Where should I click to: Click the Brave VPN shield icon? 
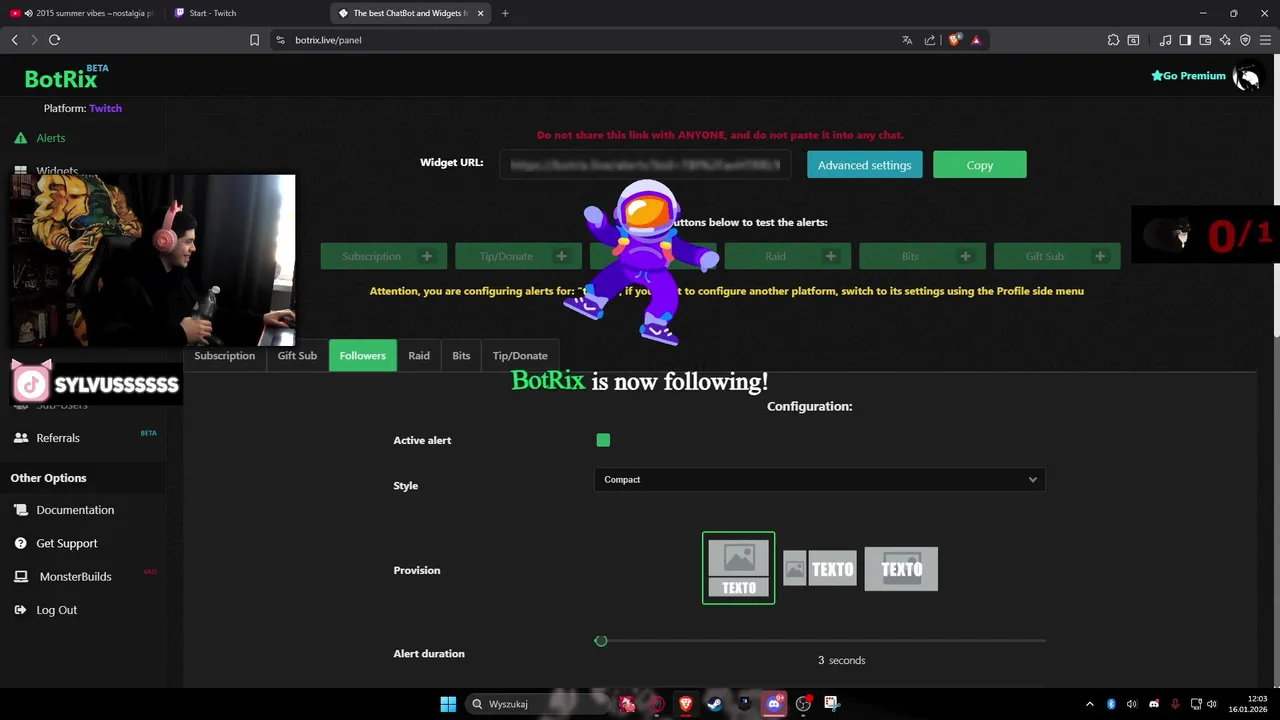tap(1245, 40)
